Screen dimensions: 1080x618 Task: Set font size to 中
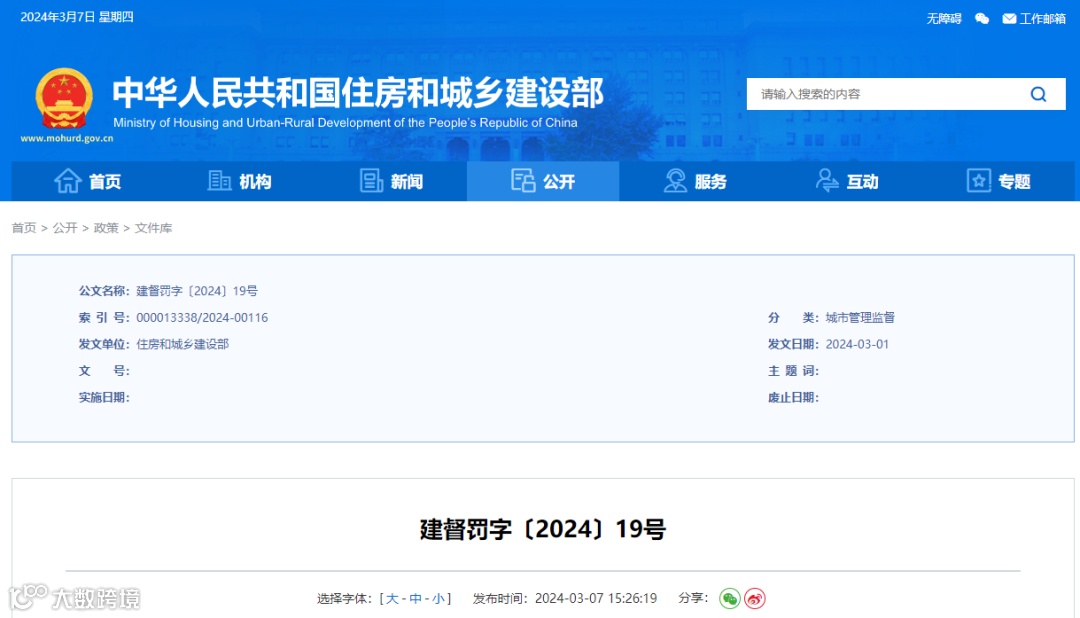(415, 599)
